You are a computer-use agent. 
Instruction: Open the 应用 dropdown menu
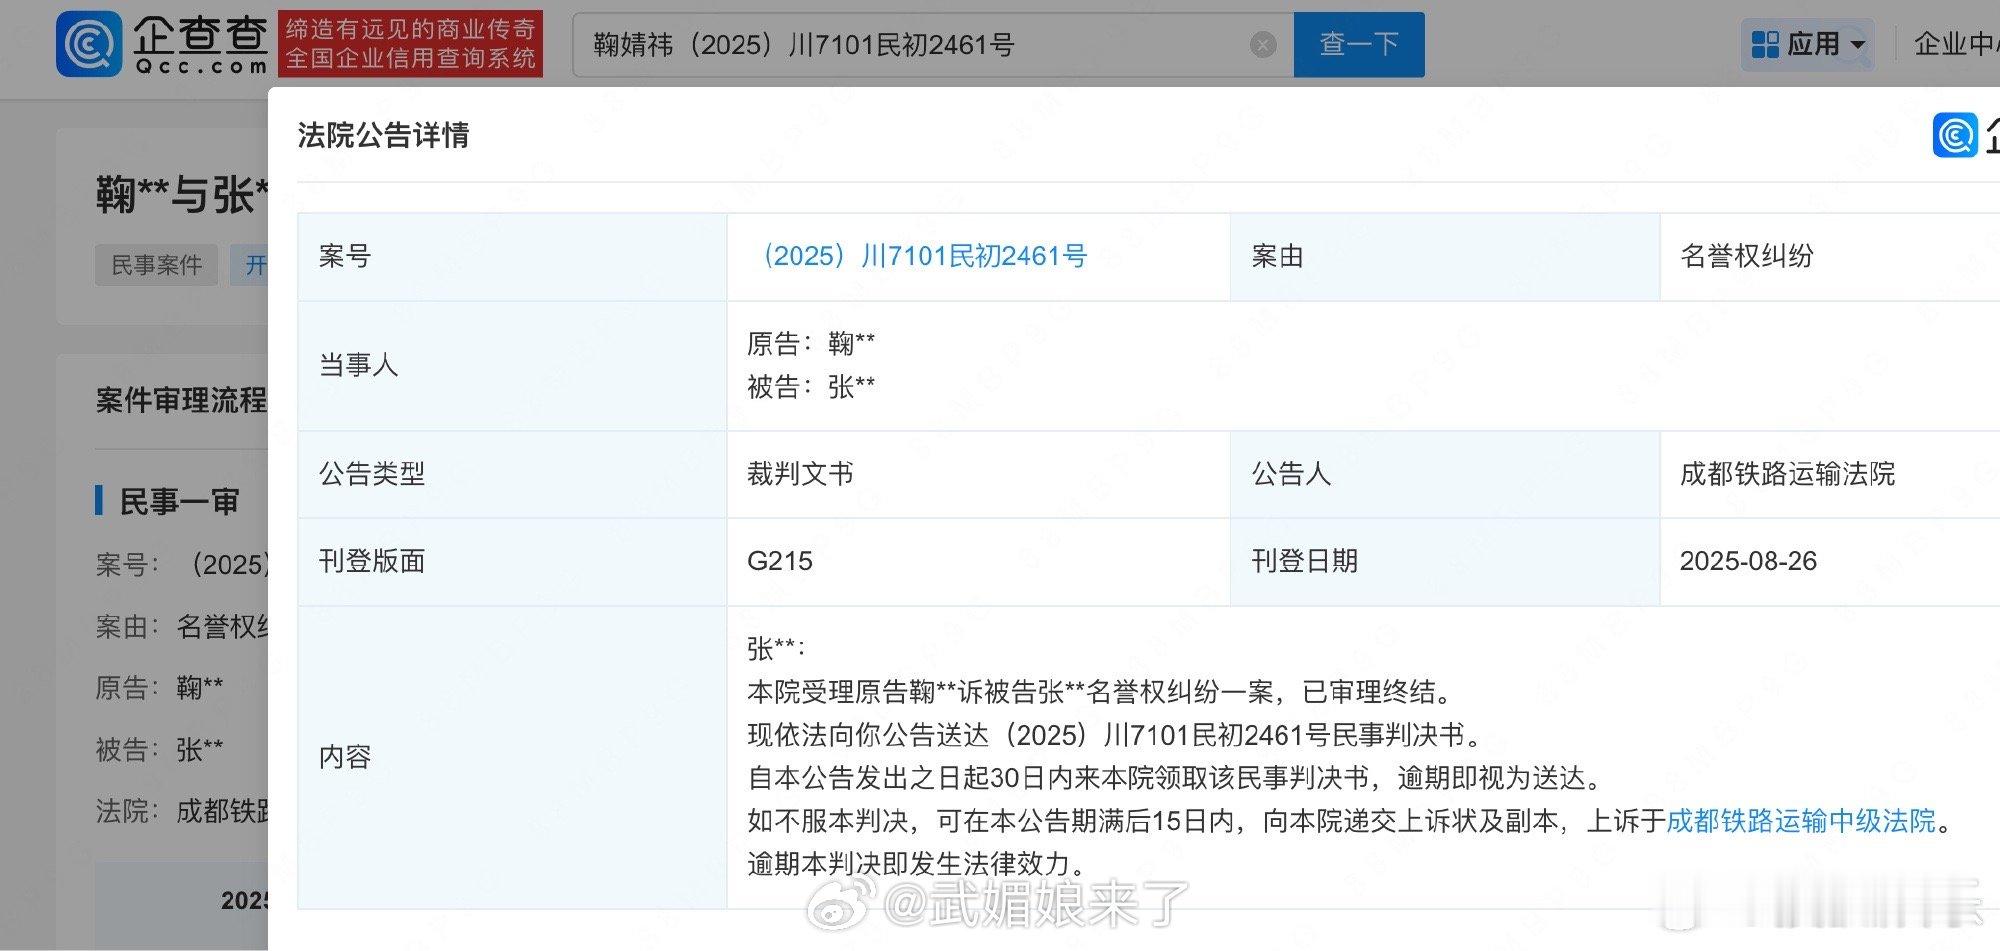[1808, 44]
